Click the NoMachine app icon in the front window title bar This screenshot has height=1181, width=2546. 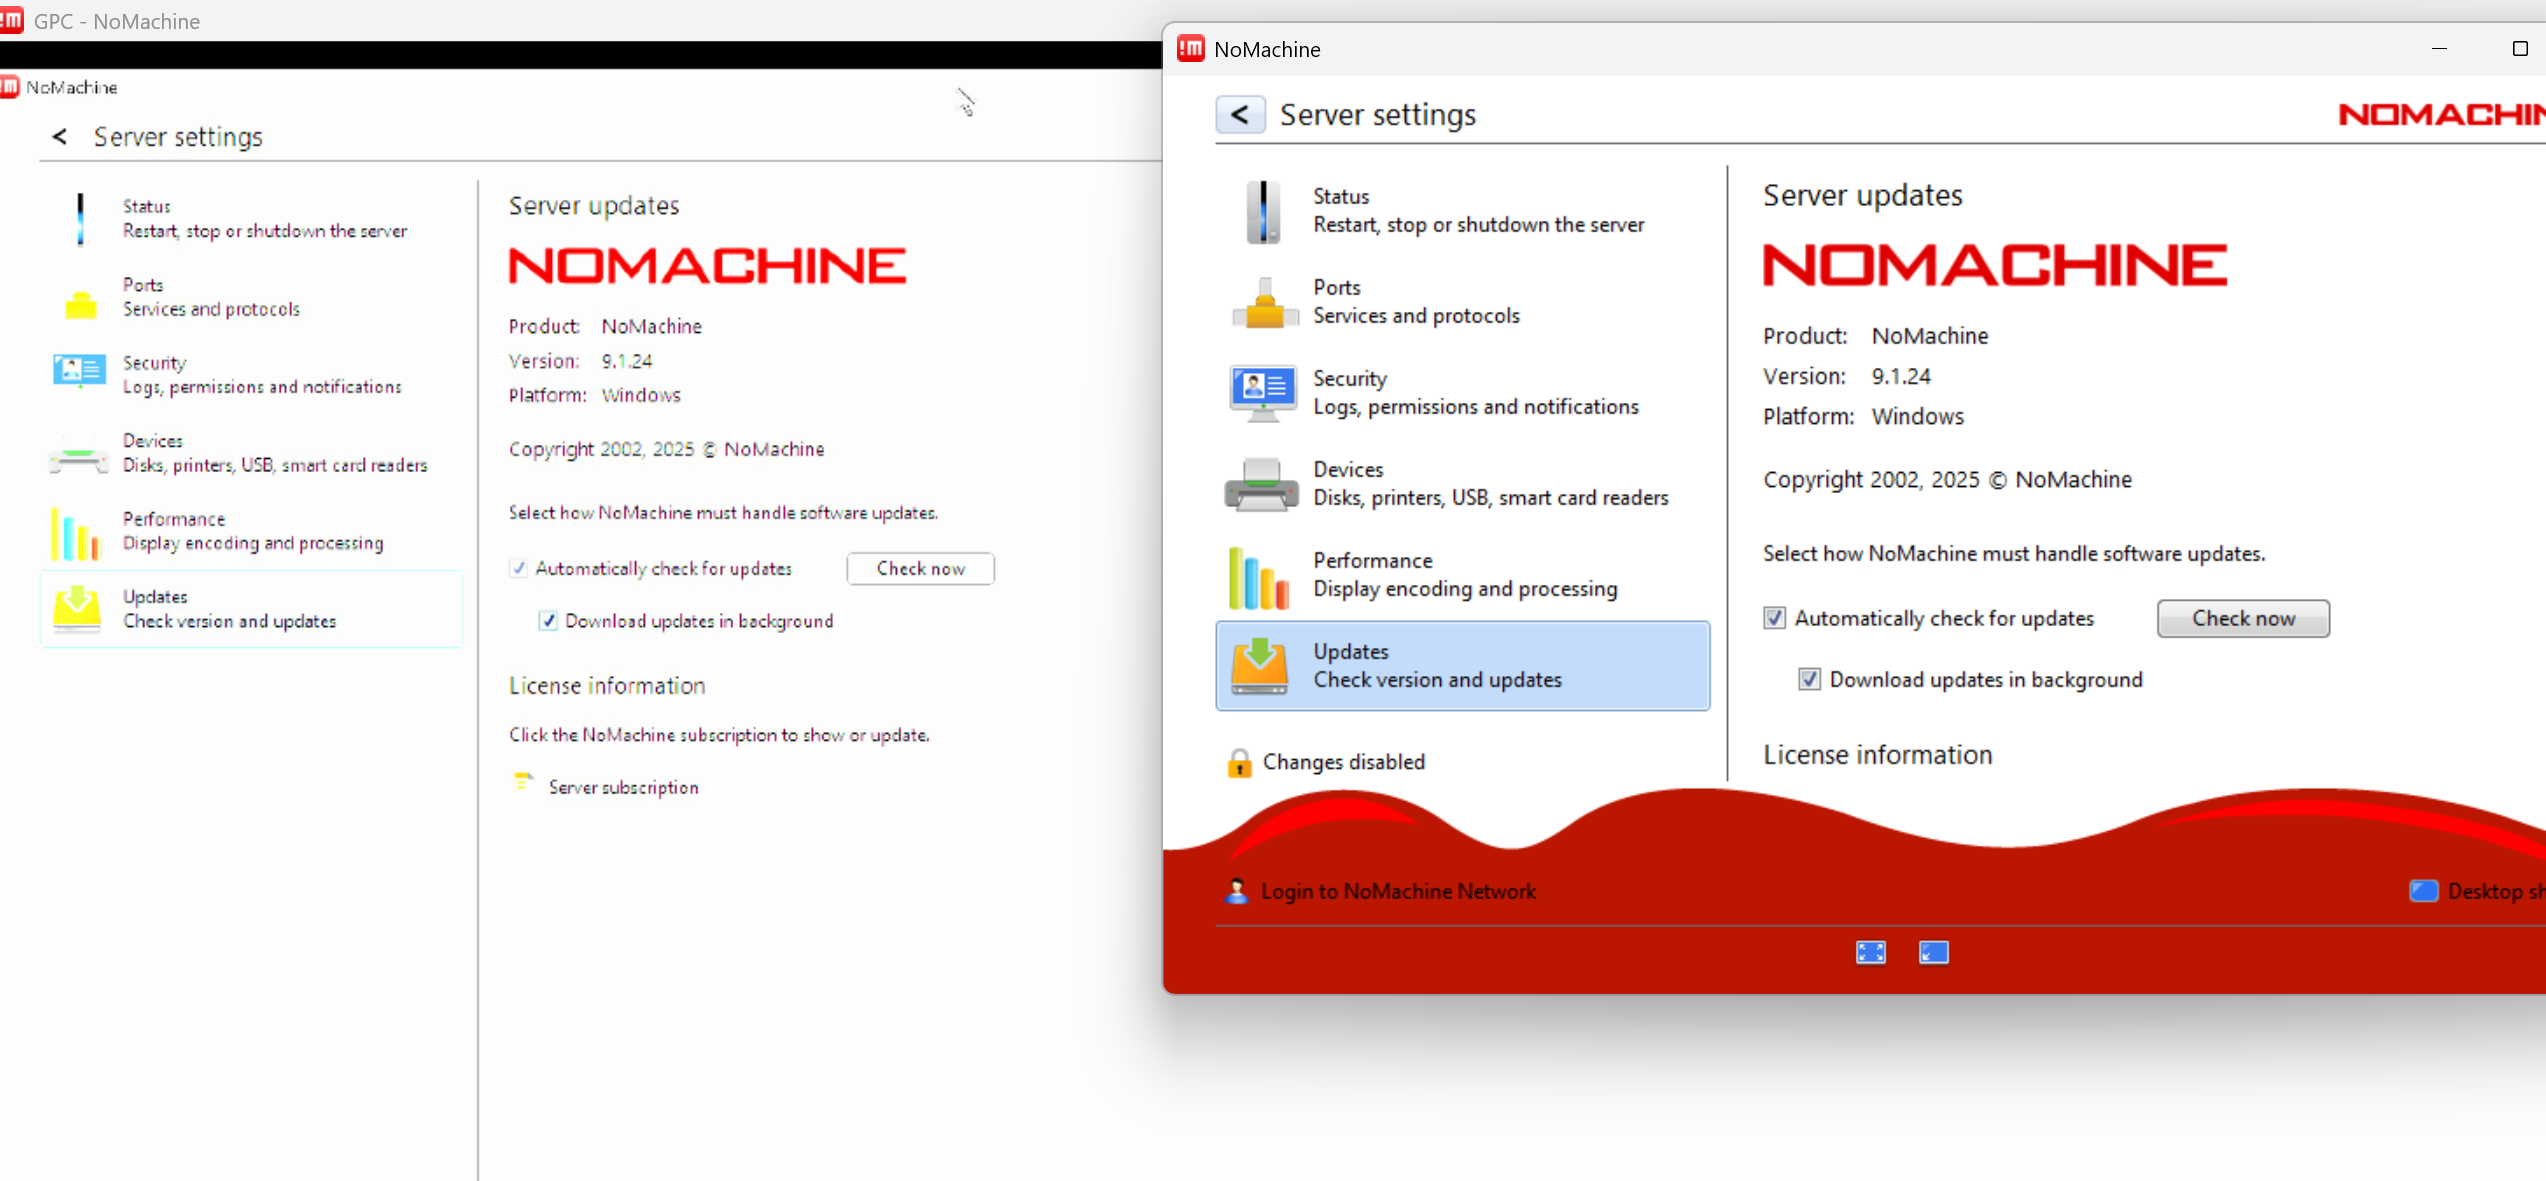point(1190,49)
